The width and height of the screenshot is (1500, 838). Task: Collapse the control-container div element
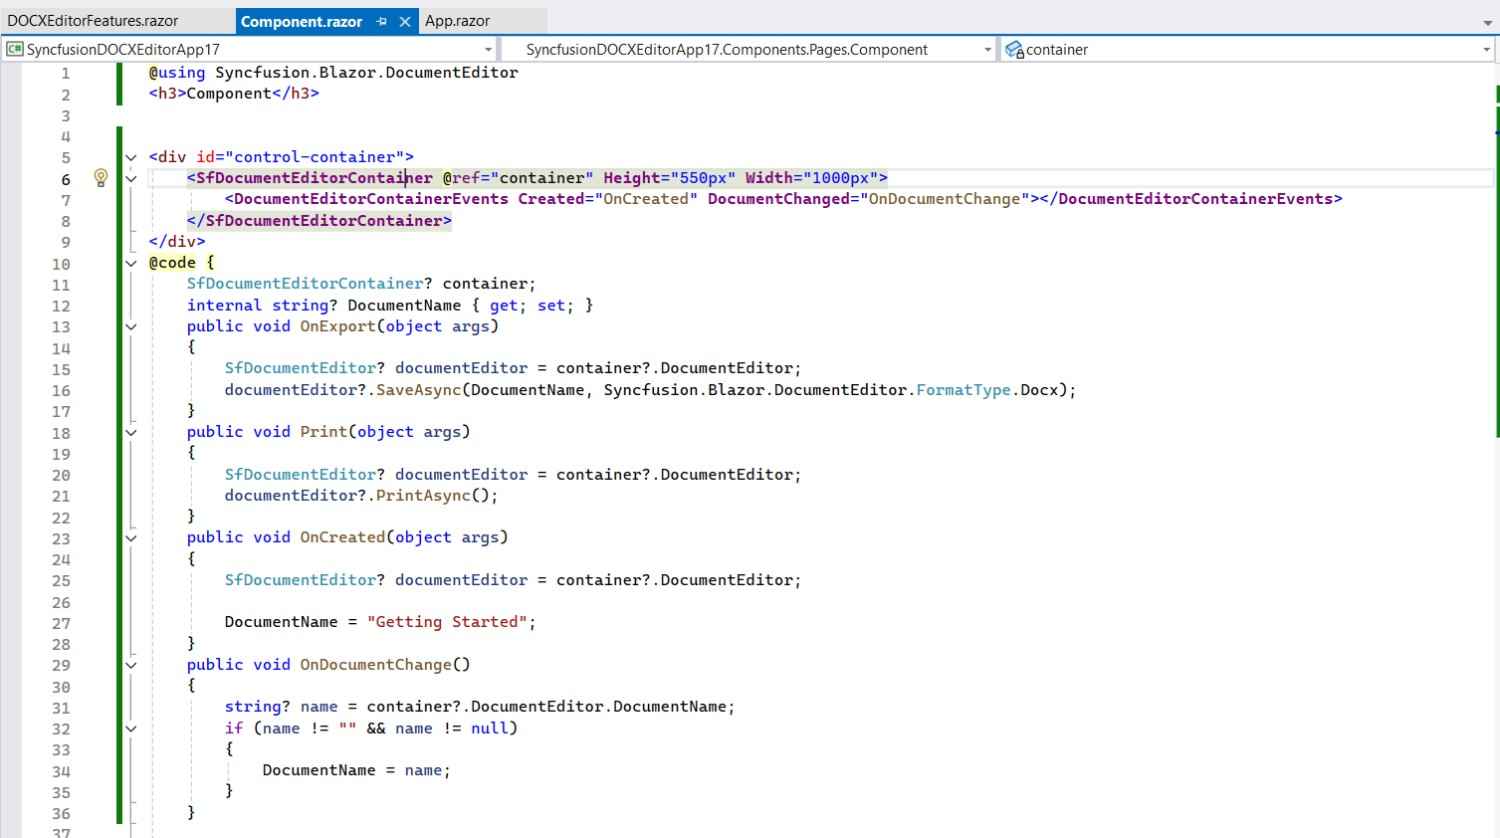point(131,156)
